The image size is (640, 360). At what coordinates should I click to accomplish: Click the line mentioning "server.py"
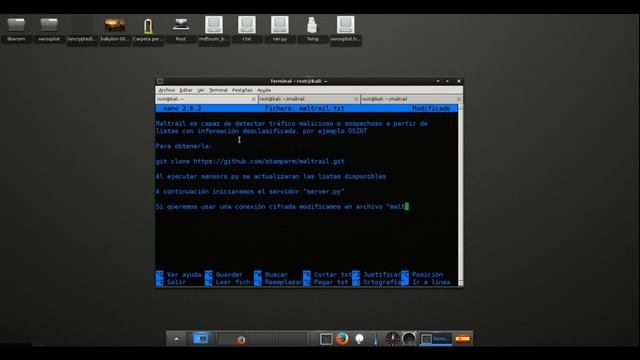[x=250, y=191]
